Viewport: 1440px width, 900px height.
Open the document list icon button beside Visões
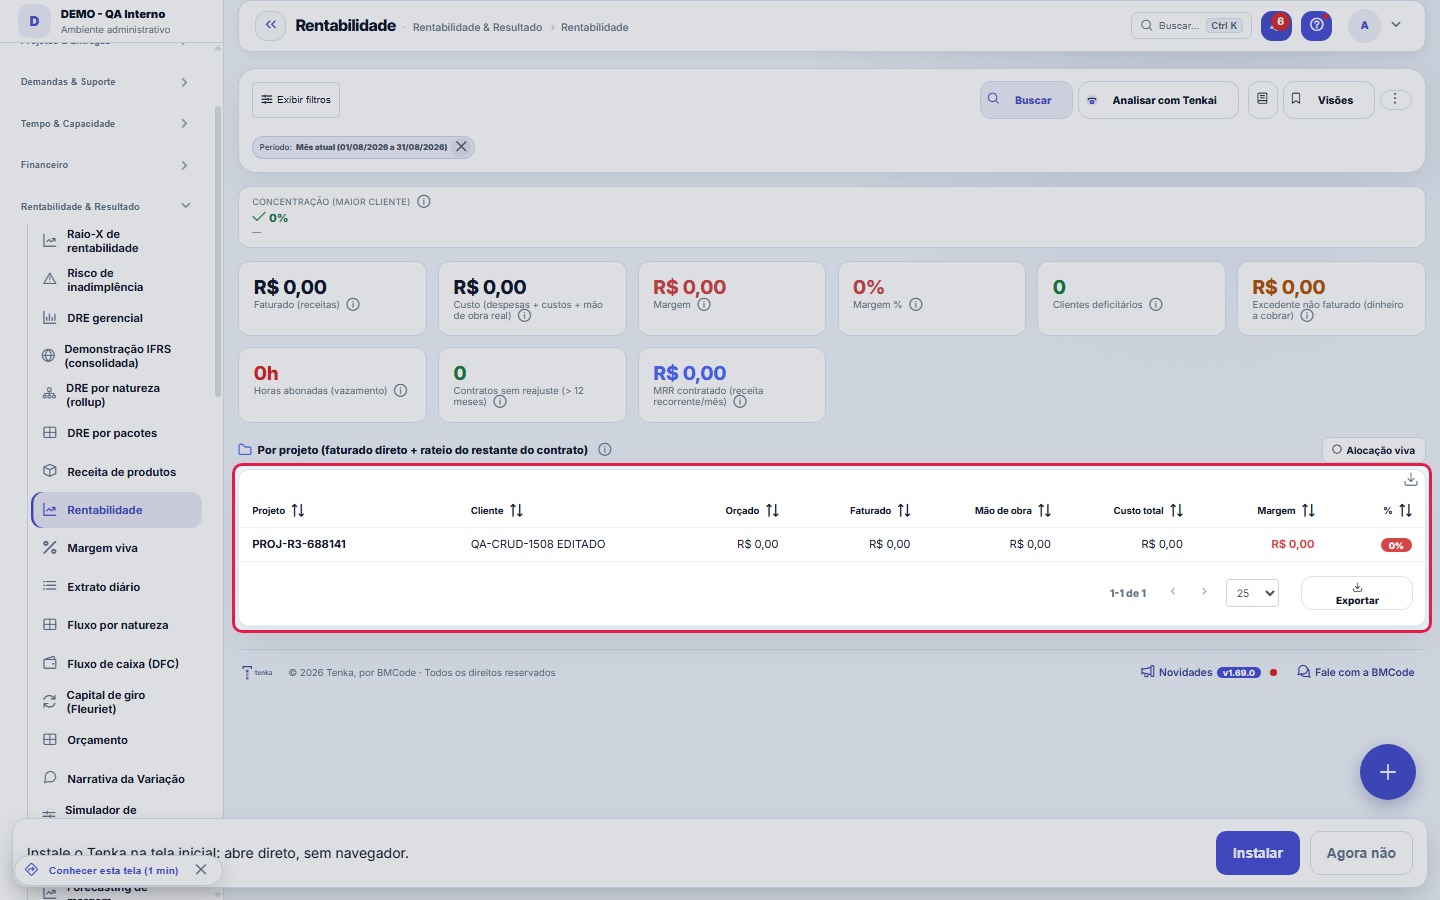coord(1262,100)
